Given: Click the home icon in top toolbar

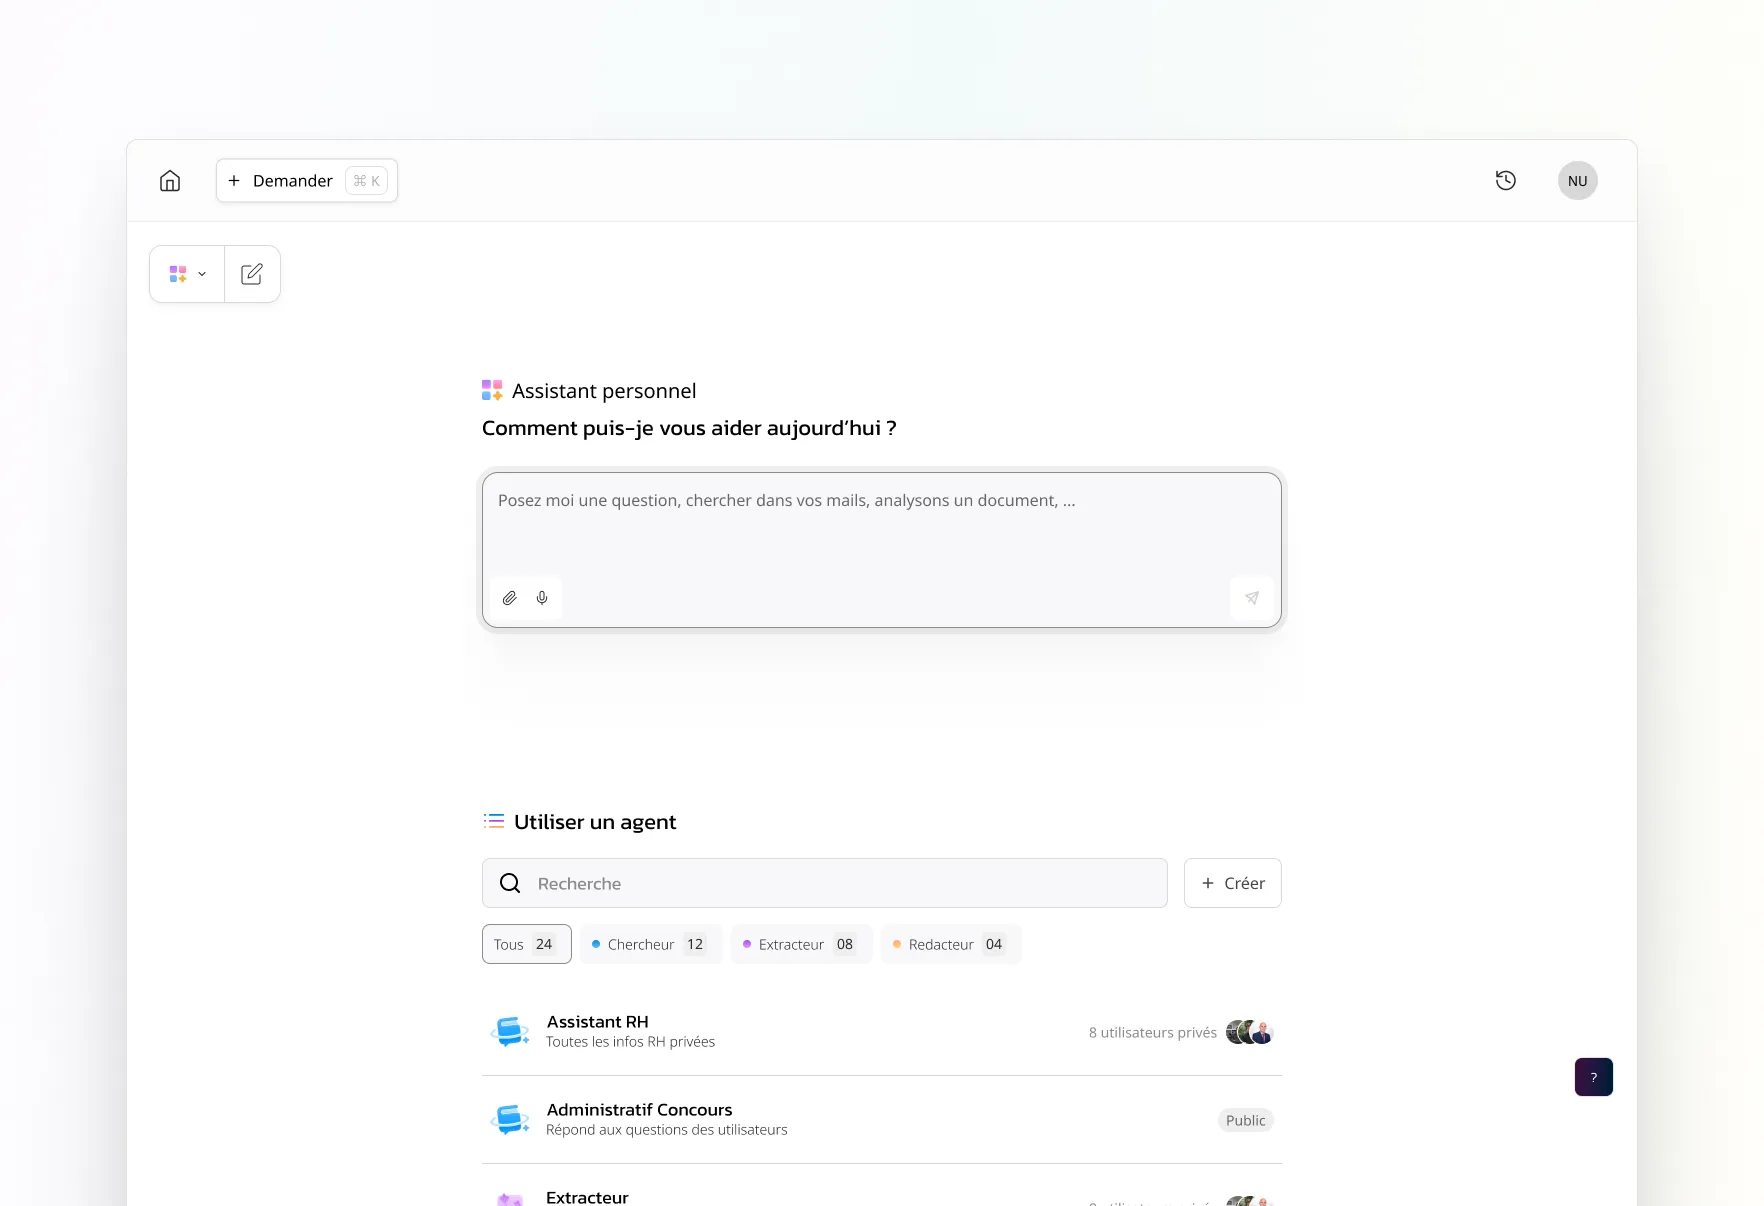Looking at the screenshot, I should [x=170, y=181].
